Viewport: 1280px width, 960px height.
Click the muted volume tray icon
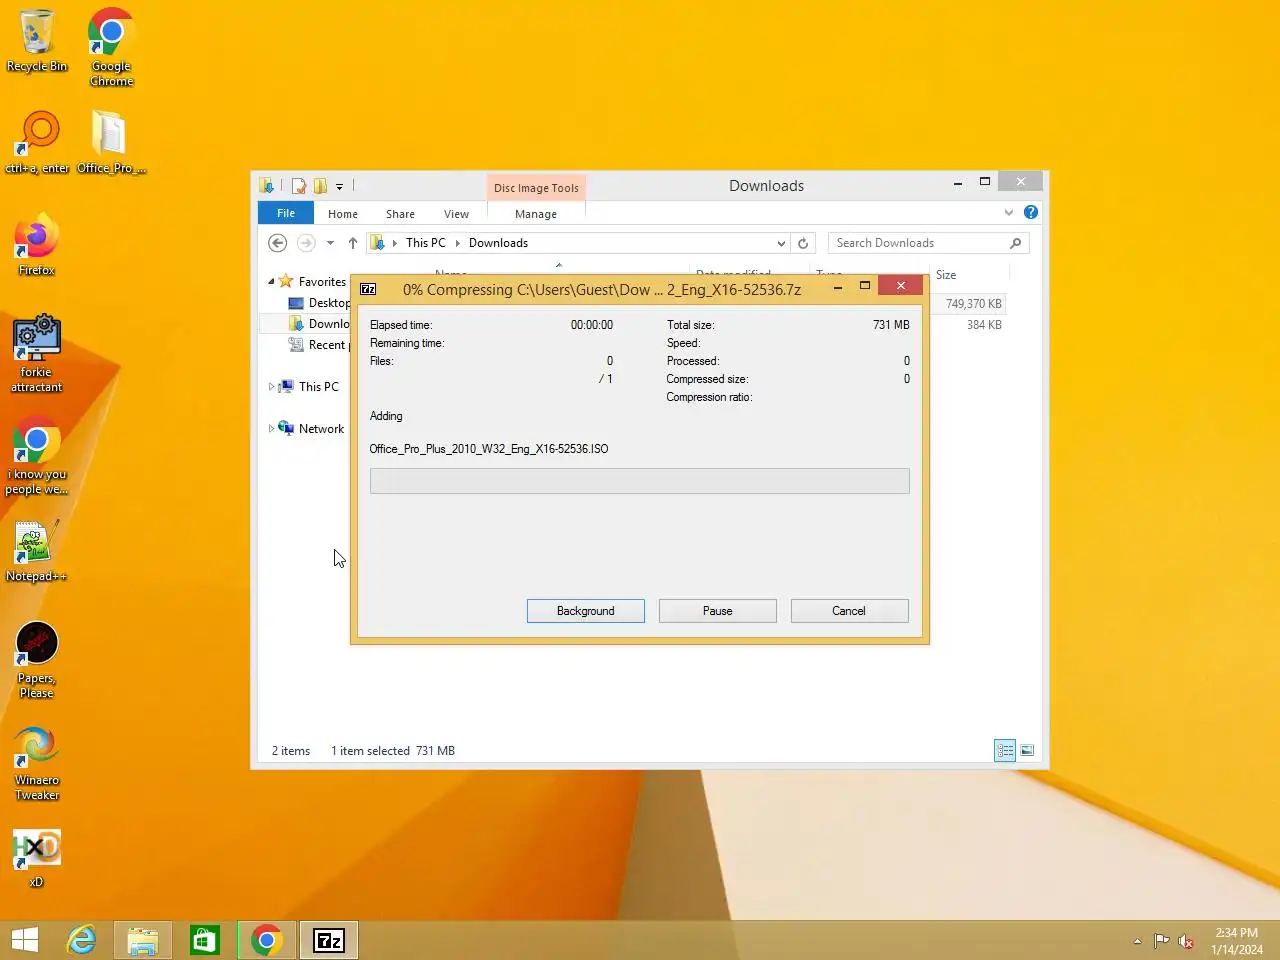point(1186,941)
